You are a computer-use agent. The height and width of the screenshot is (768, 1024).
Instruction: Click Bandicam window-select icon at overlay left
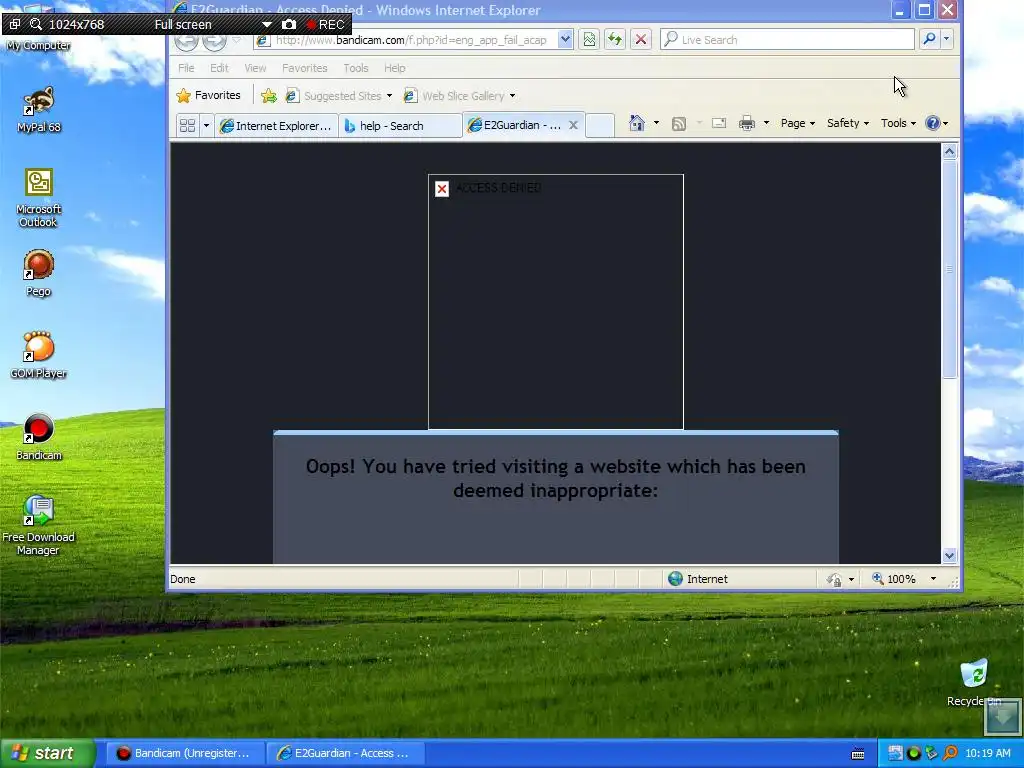[14, 24]
